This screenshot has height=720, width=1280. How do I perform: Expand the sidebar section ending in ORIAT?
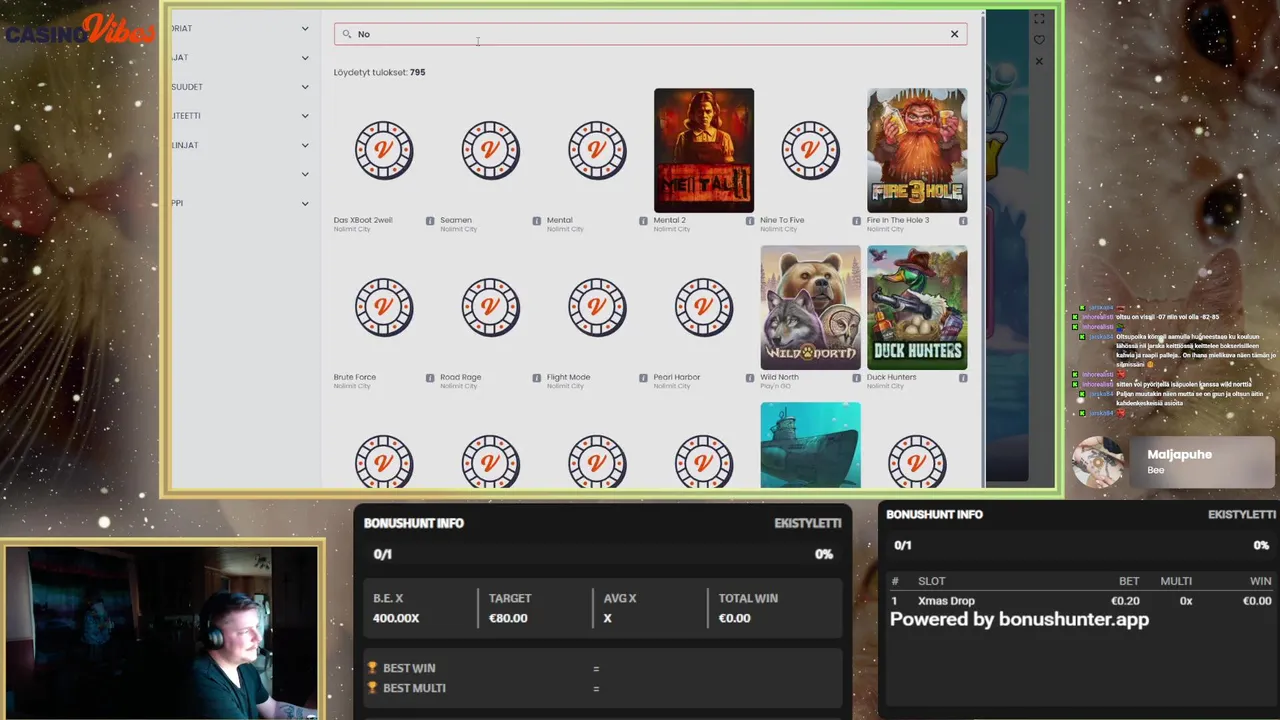tap(305, 28)
